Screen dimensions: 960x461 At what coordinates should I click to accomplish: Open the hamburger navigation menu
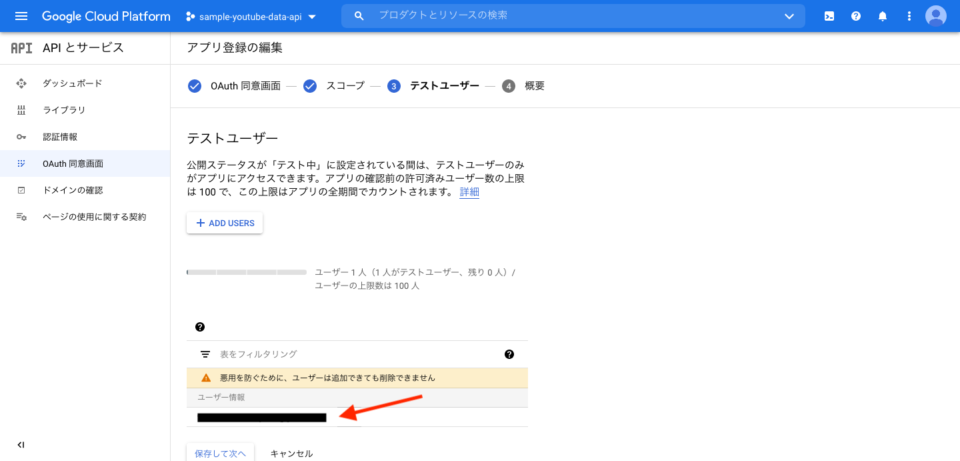coord(21,17)
